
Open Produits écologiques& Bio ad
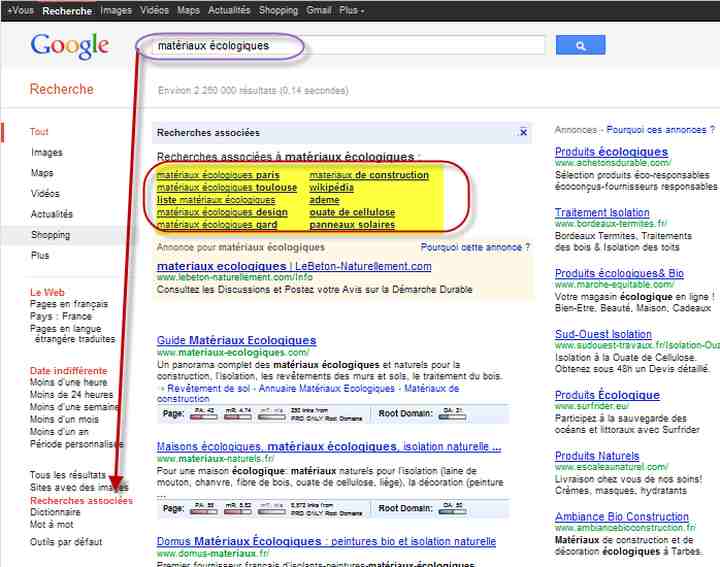tap(619, 273)
